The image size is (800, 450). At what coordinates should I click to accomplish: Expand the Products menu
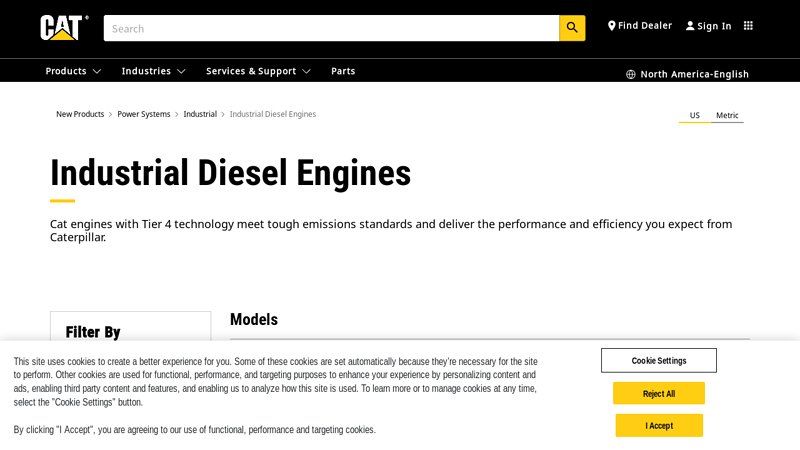coord(73,71)
